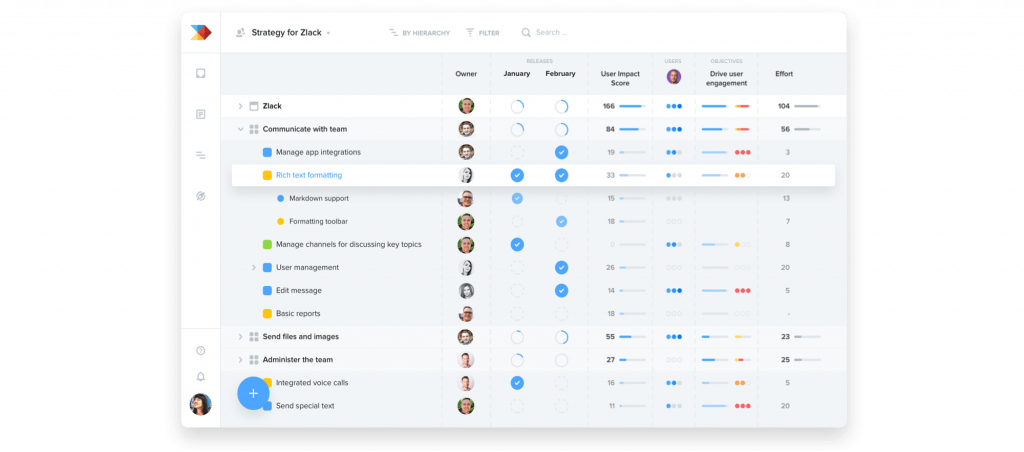
Task: Expand the Zlack product row
Action: tap(240, 106)
